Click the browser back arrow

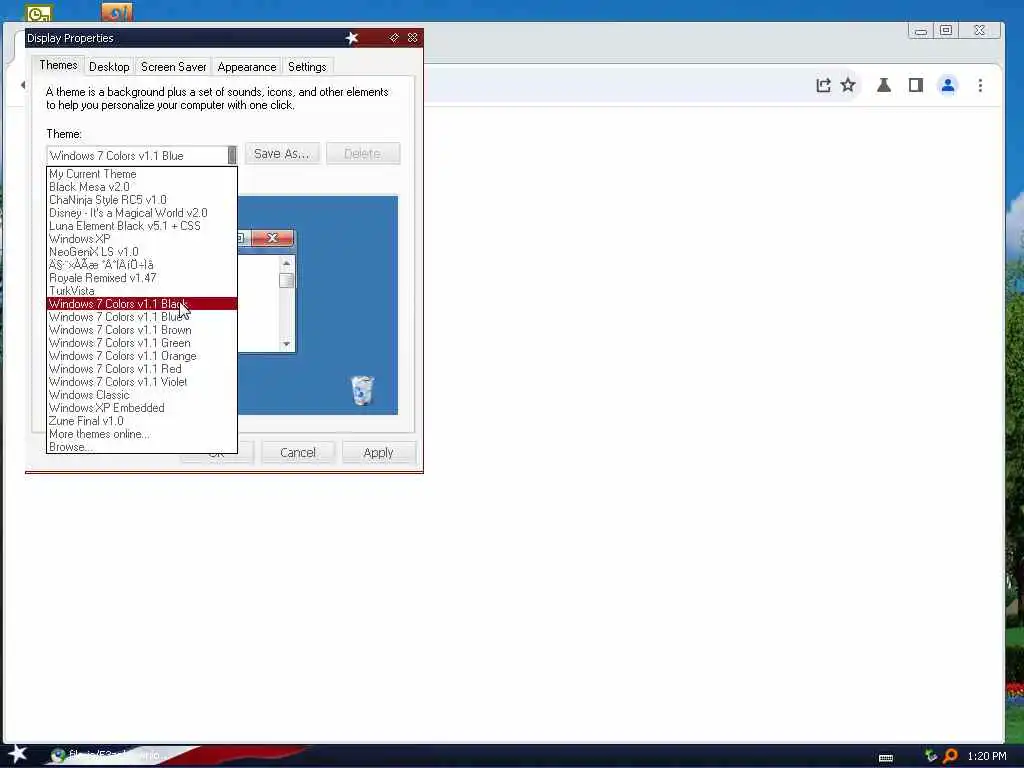pos(24,85)
